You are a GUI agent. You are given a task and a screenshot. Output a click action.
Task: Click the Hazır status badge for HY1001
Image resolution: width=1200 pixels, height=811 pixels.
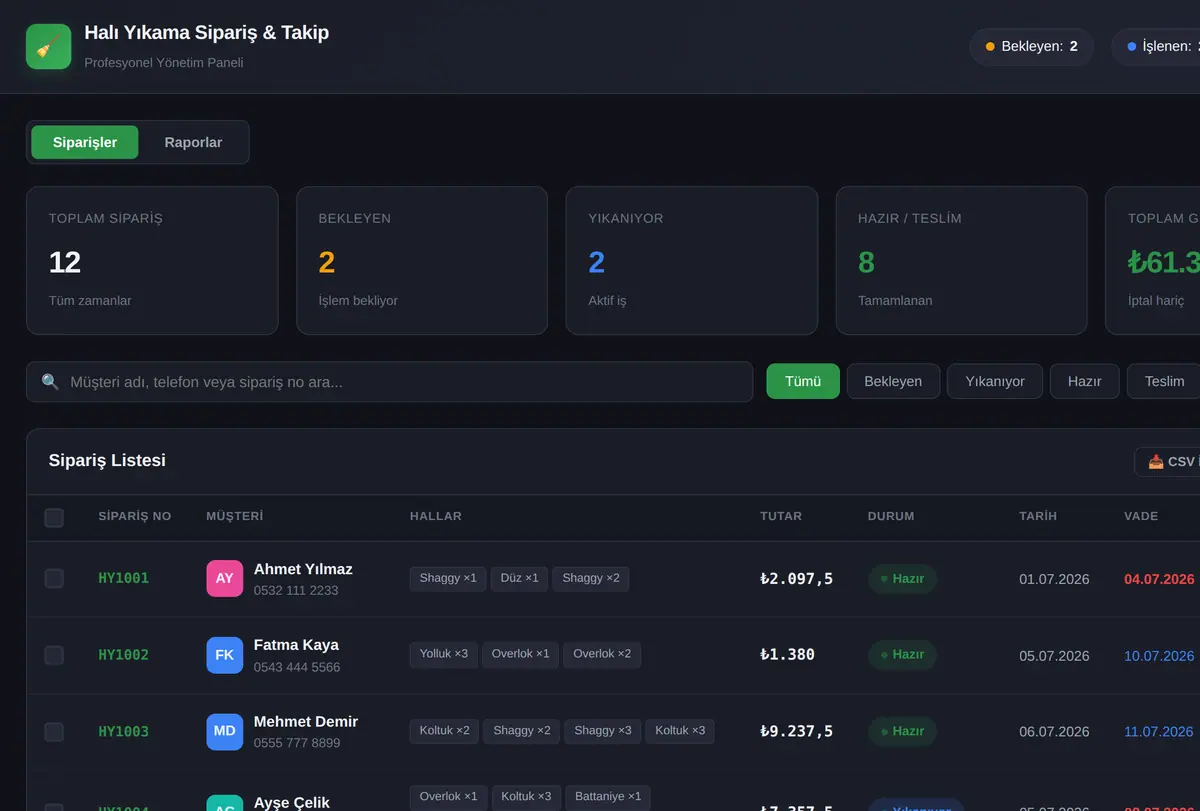click(902, 579)
